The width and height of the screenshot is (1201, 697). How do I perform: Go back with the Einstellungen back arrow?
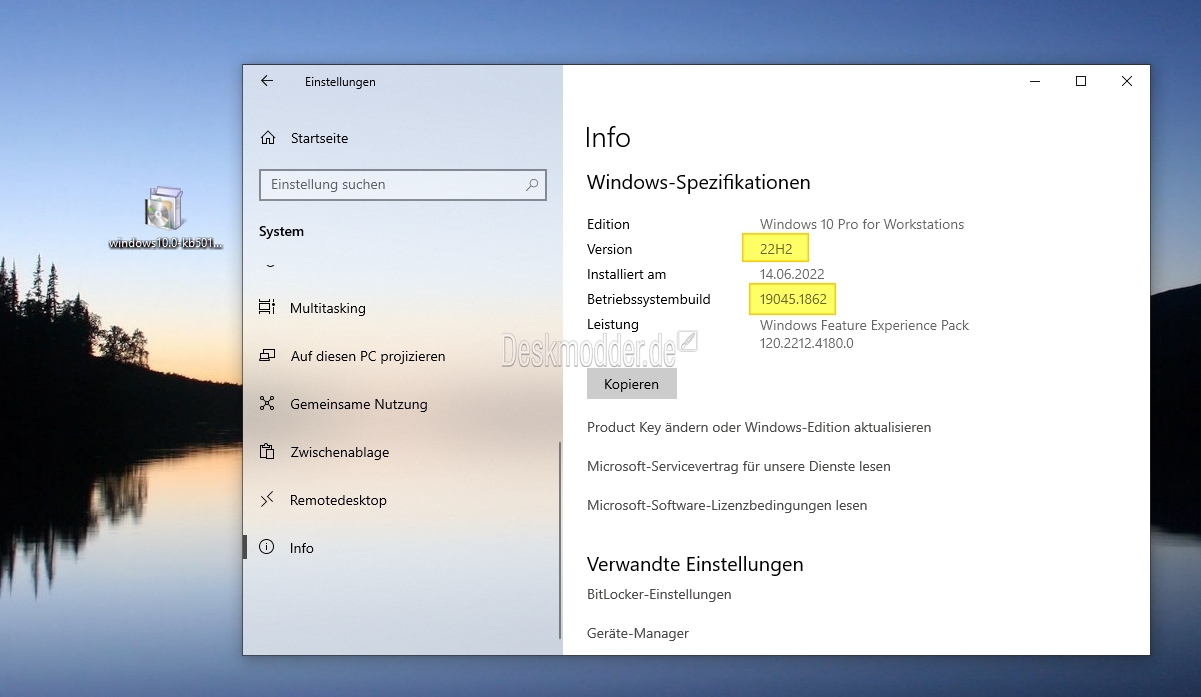click(x=267, y=81)
